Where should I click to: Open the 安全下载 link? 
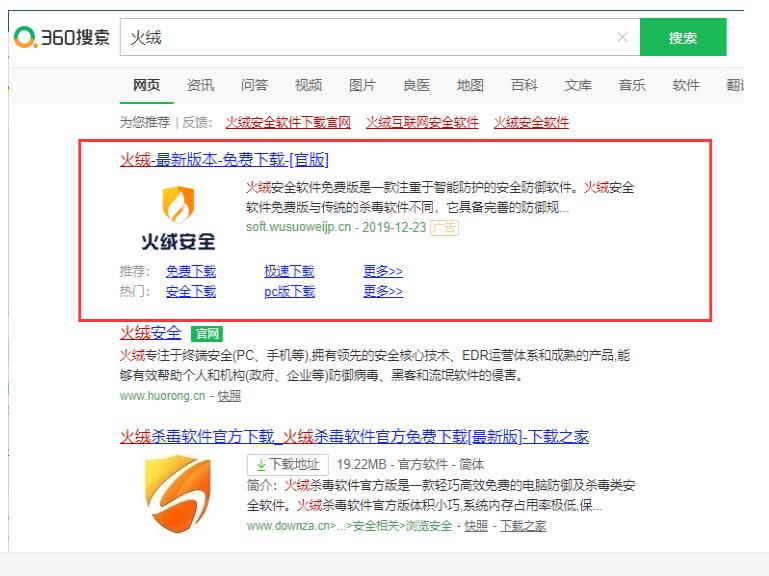pyautogui.click(x=191, y=291)
